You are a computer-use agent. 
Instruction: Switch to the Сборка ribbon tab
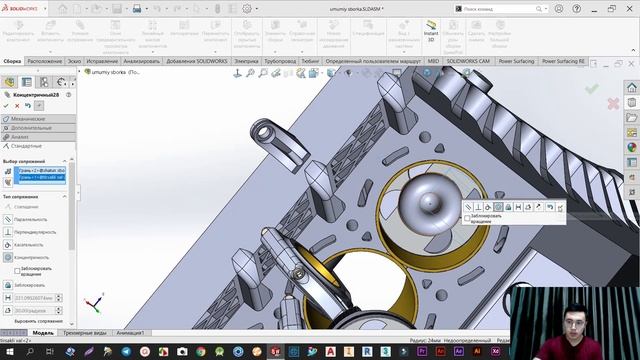click(12, 61)
